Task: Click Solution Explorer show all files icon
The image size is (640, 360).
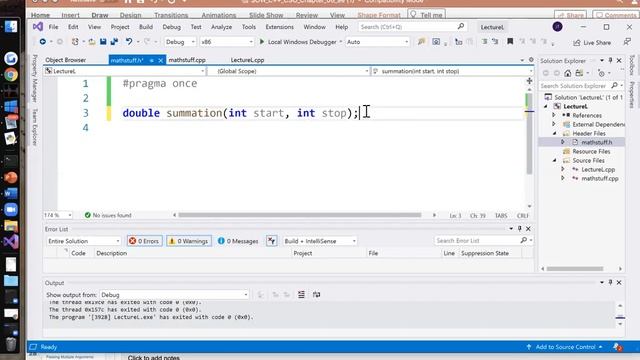Action: (579, 73)
